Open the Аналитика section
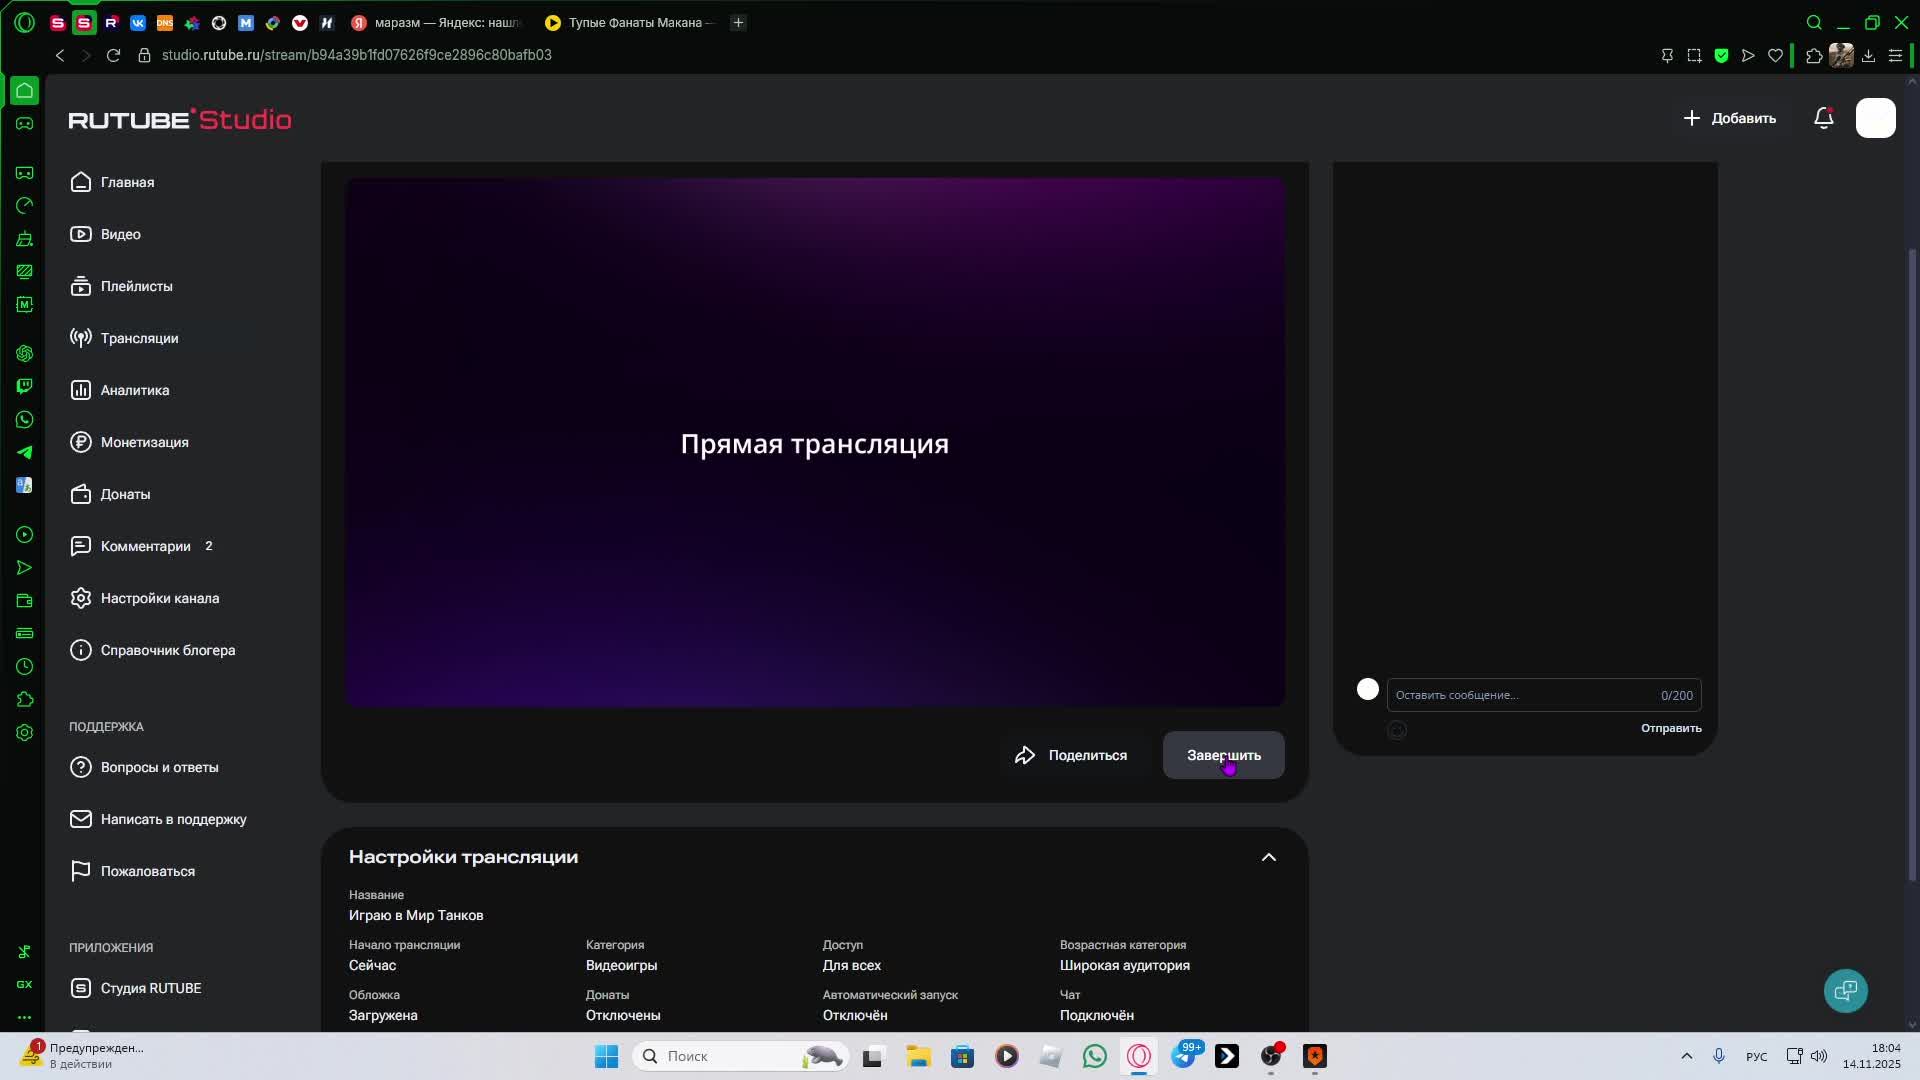 point(134,390)
